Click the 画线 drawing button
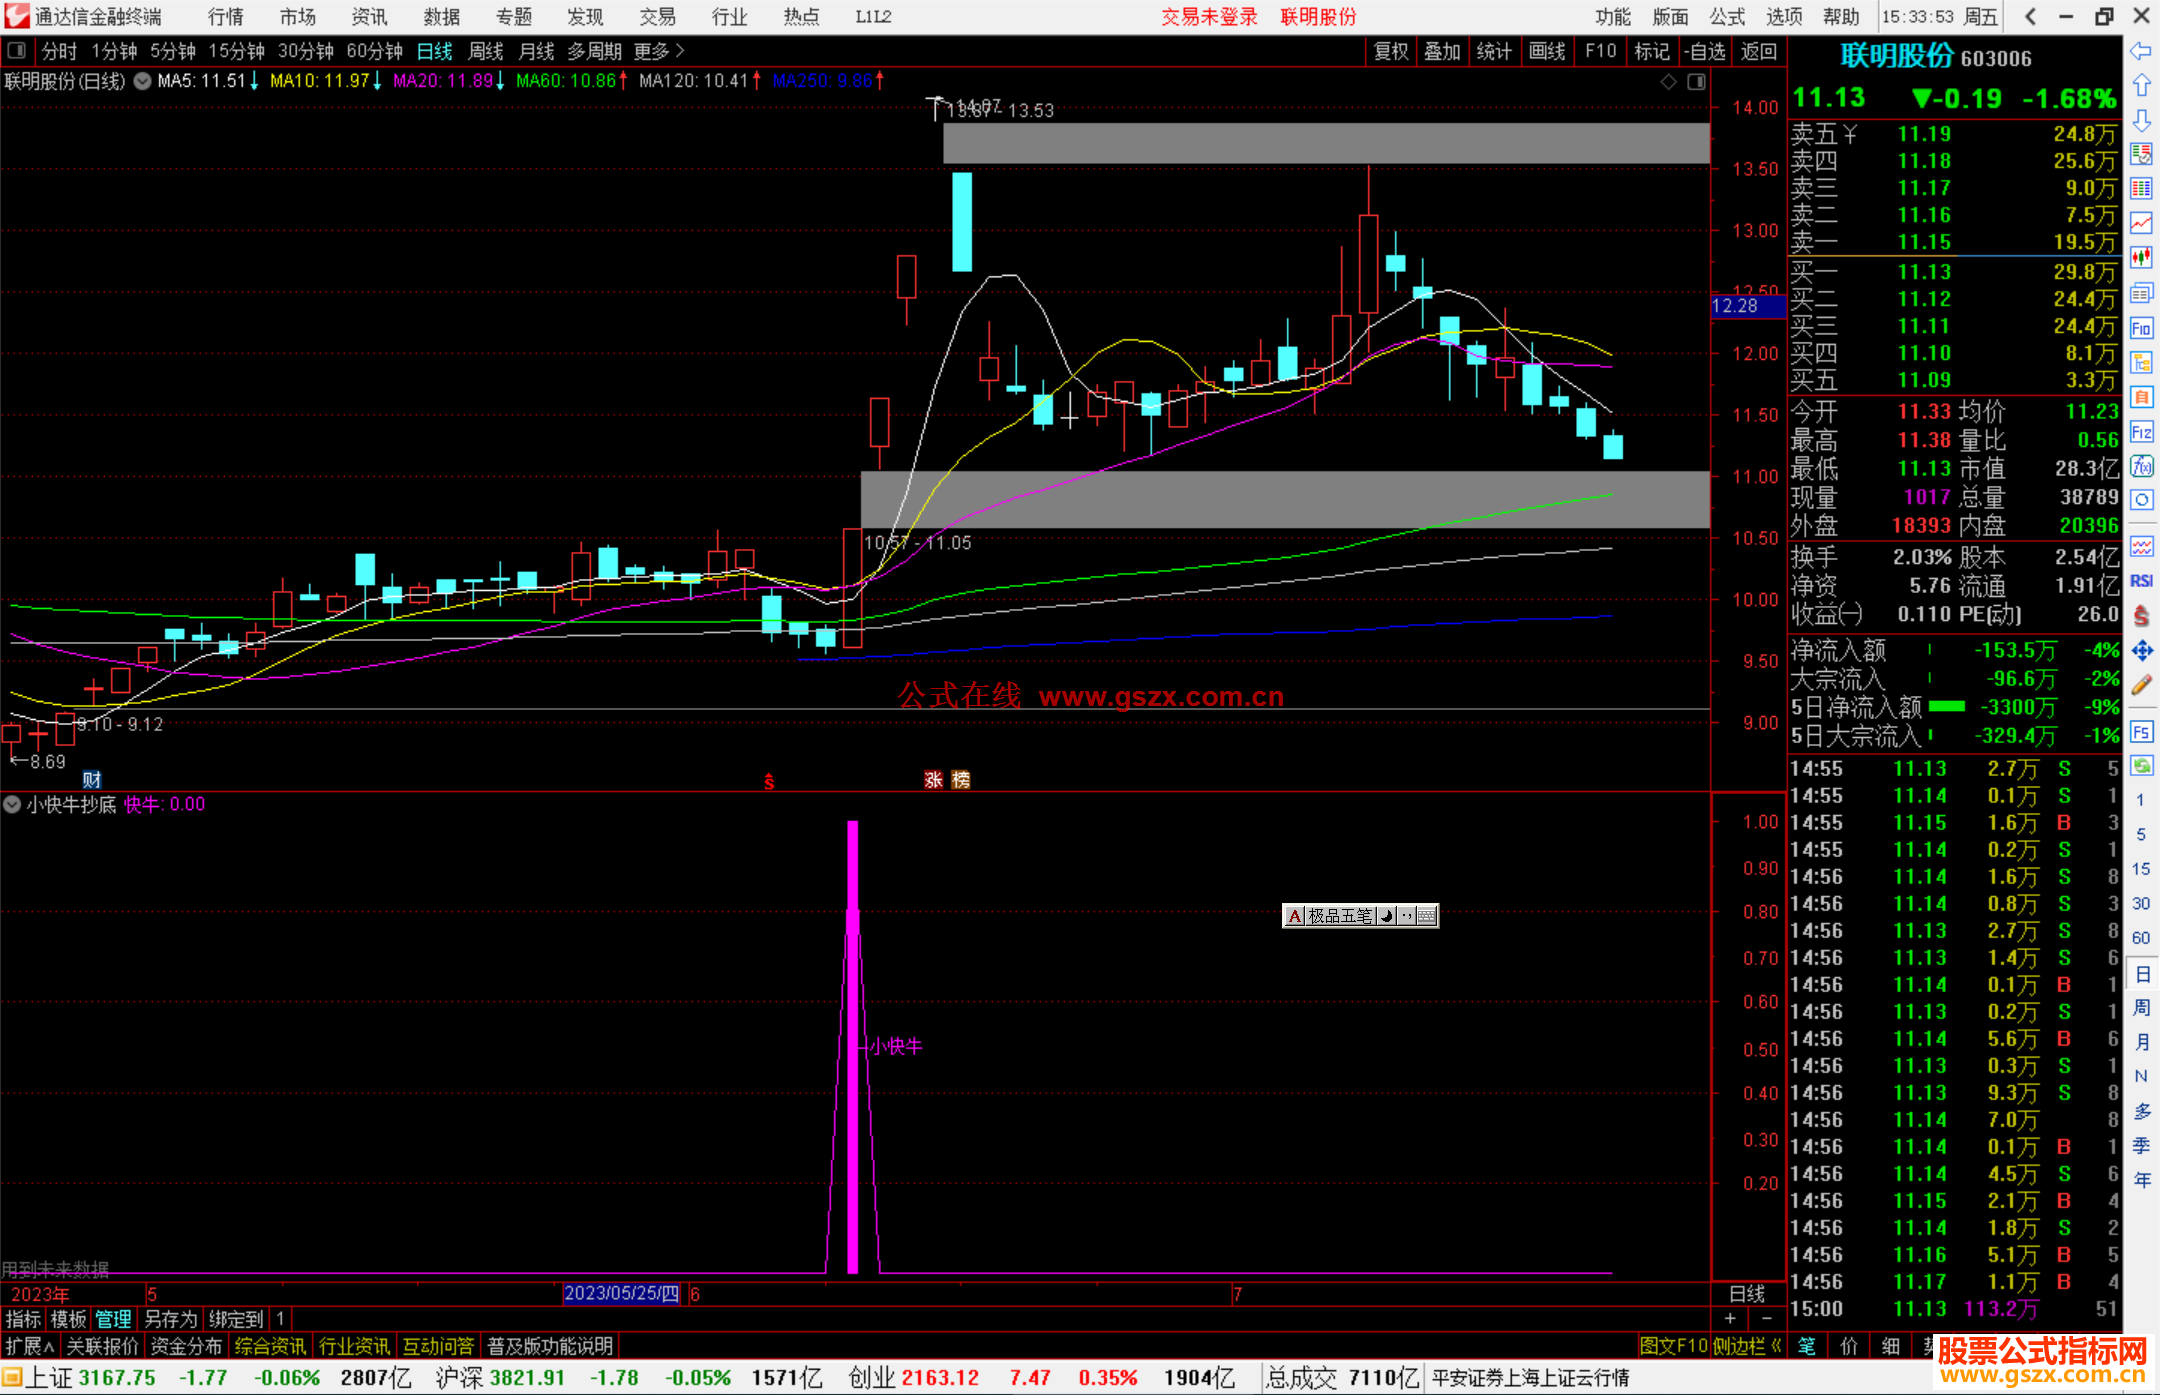 (1546, 51)
